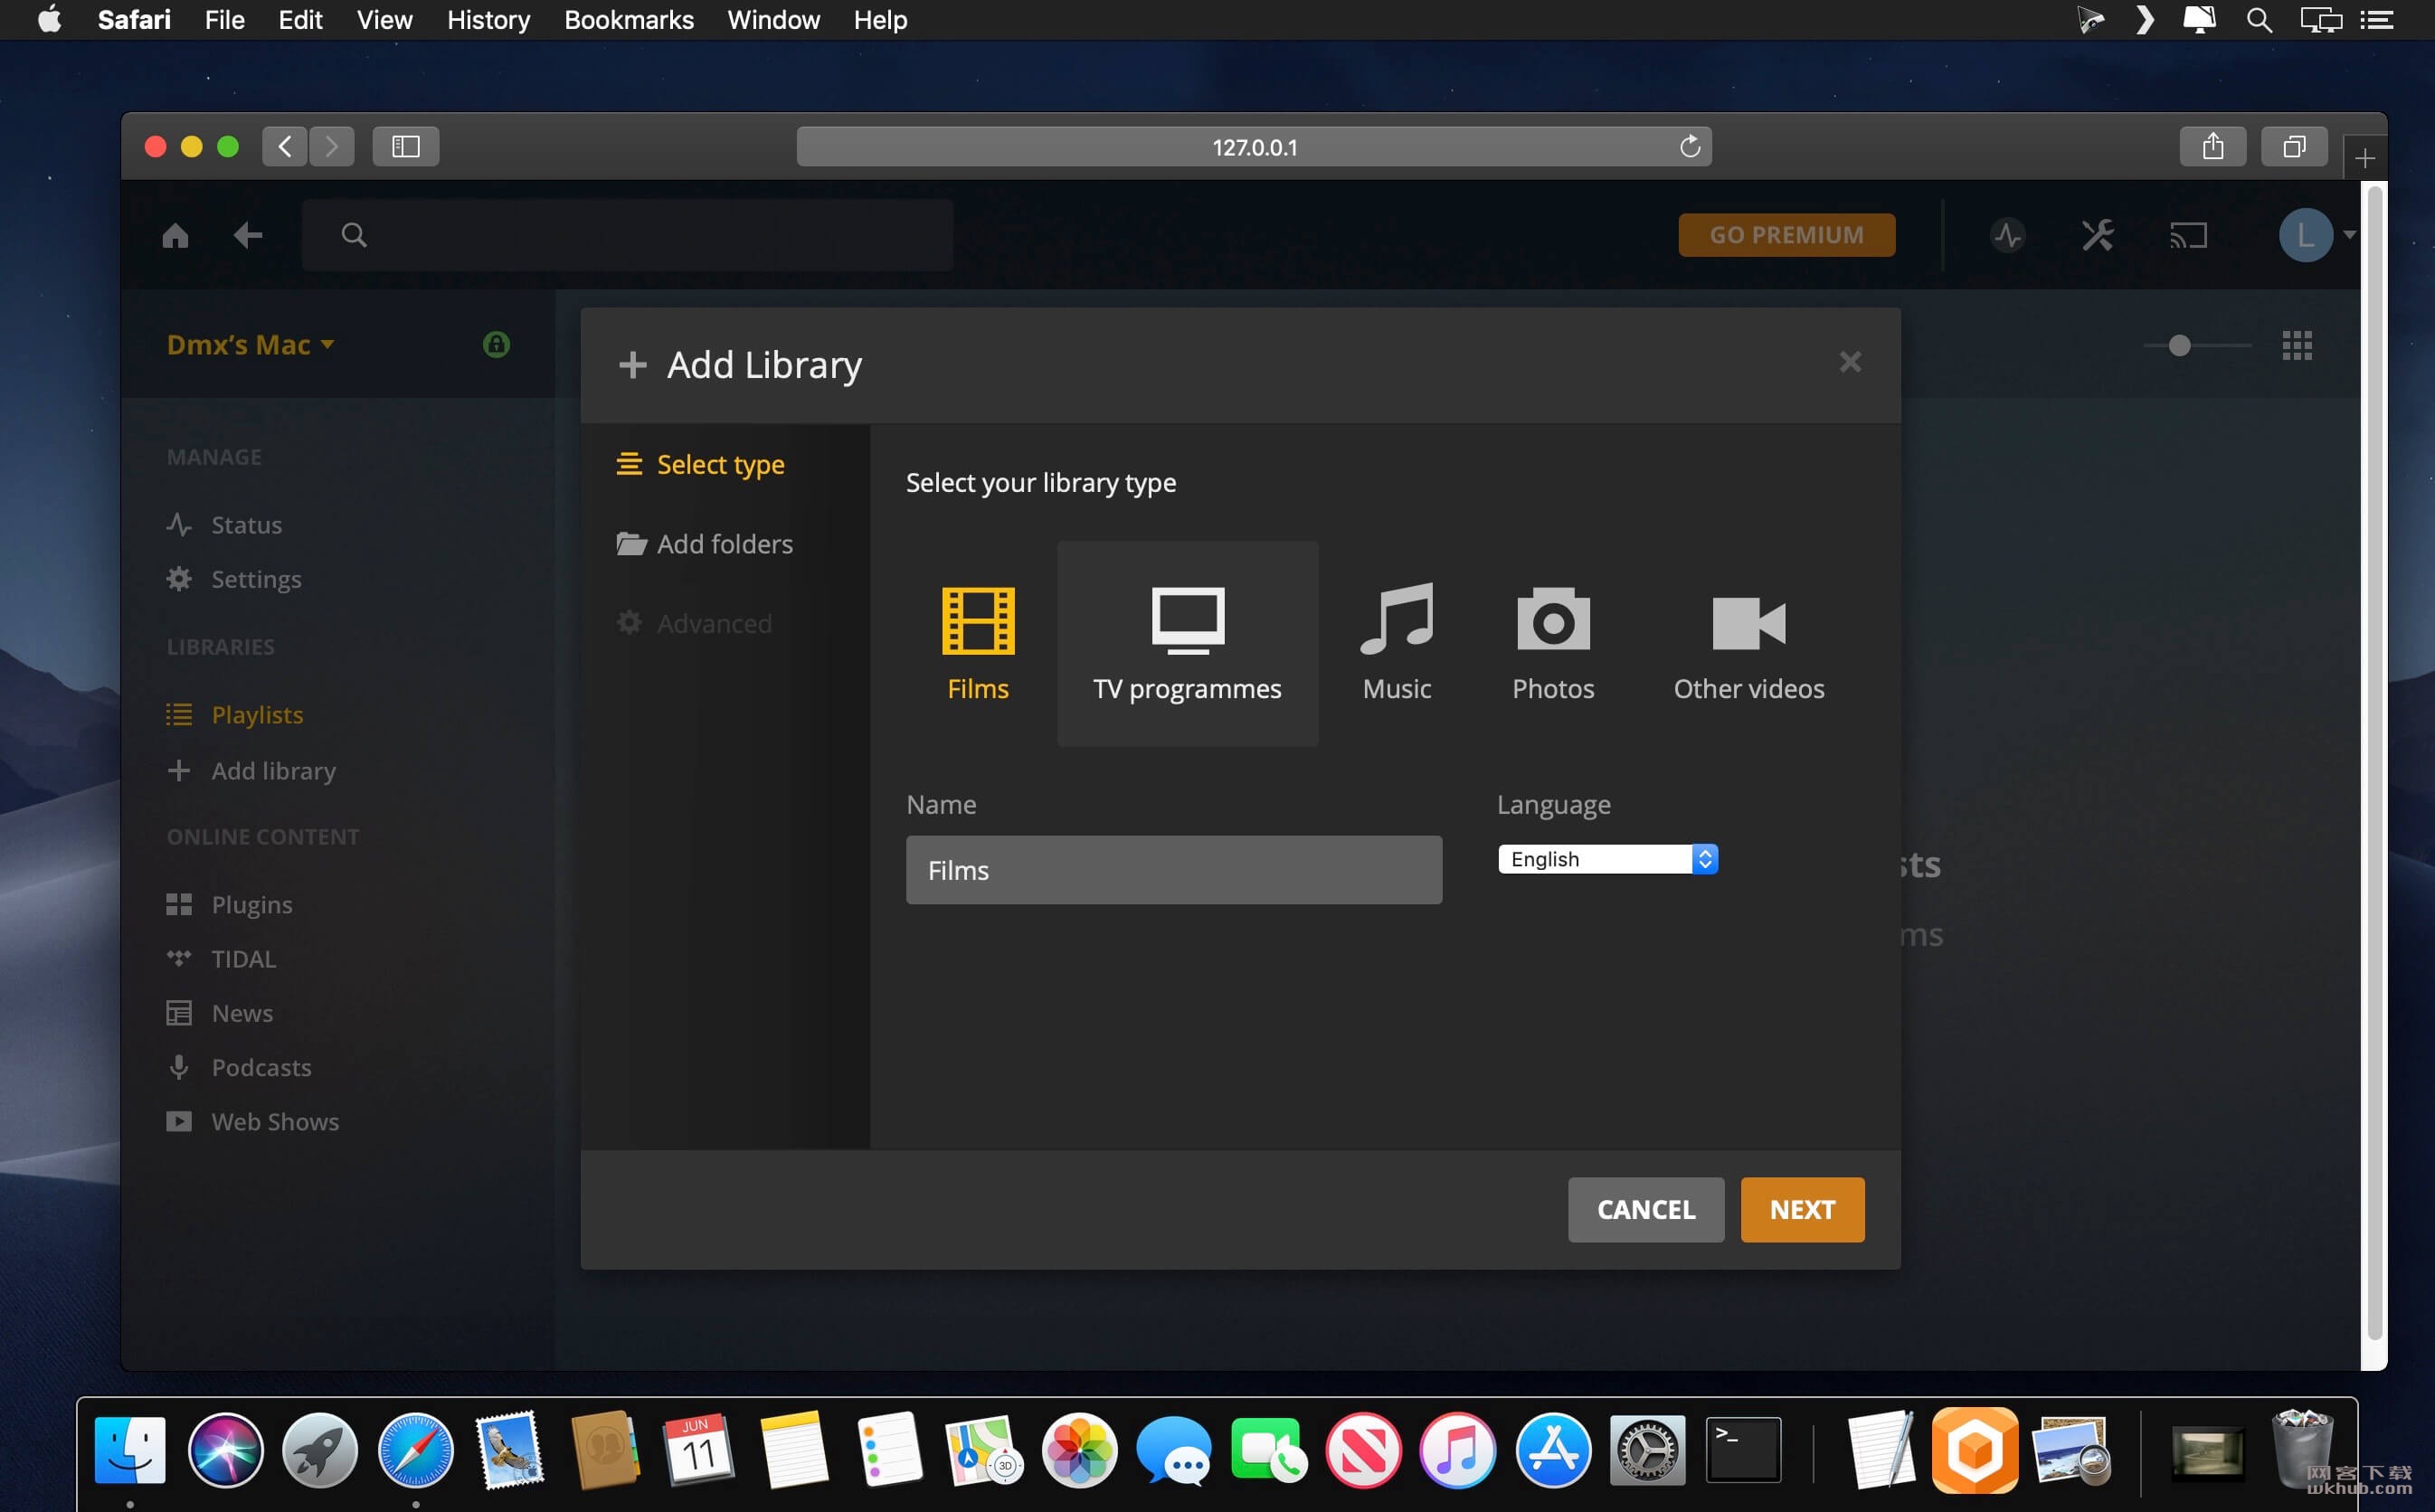Go forward in Safari toolbar
2435x1512 pixels.
(331, 147)
